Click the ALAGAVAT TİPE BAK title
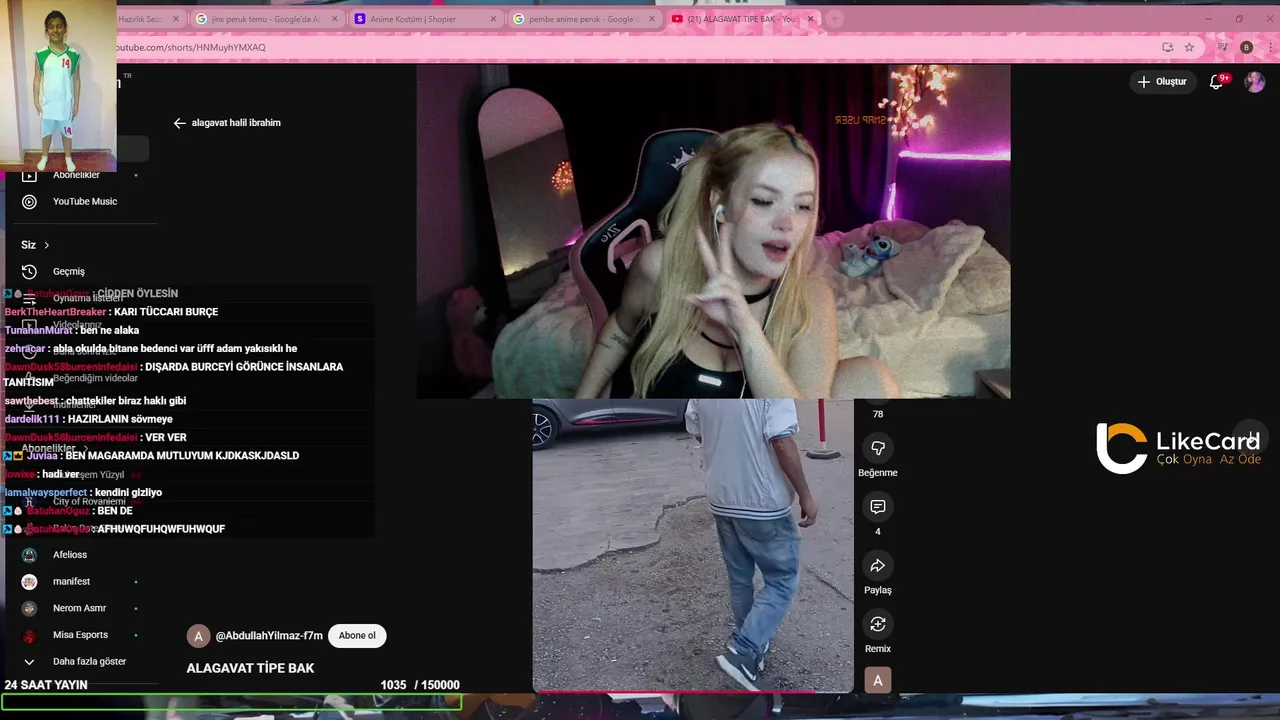Screen dimensions: 1280x720 point(250,668)
